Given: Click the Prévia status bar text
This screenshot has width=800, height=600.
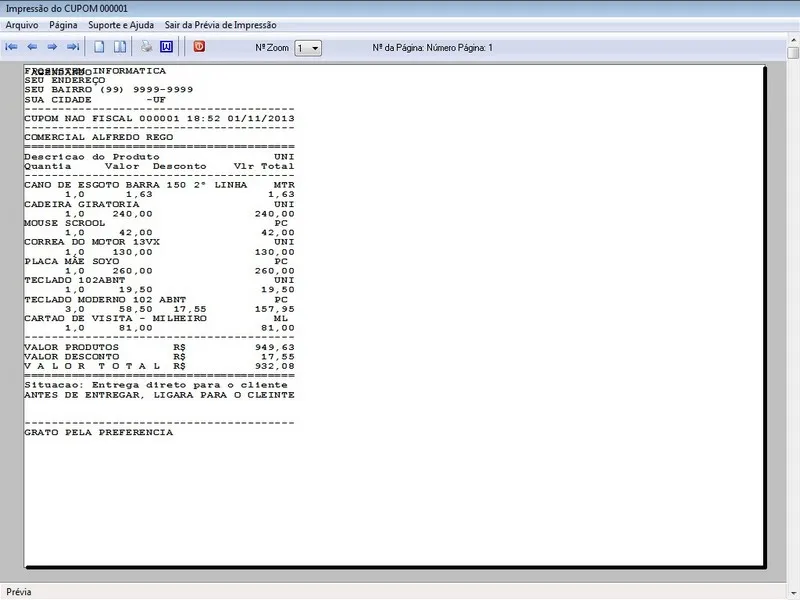Looking at the screenshot, I should [20, 592].
